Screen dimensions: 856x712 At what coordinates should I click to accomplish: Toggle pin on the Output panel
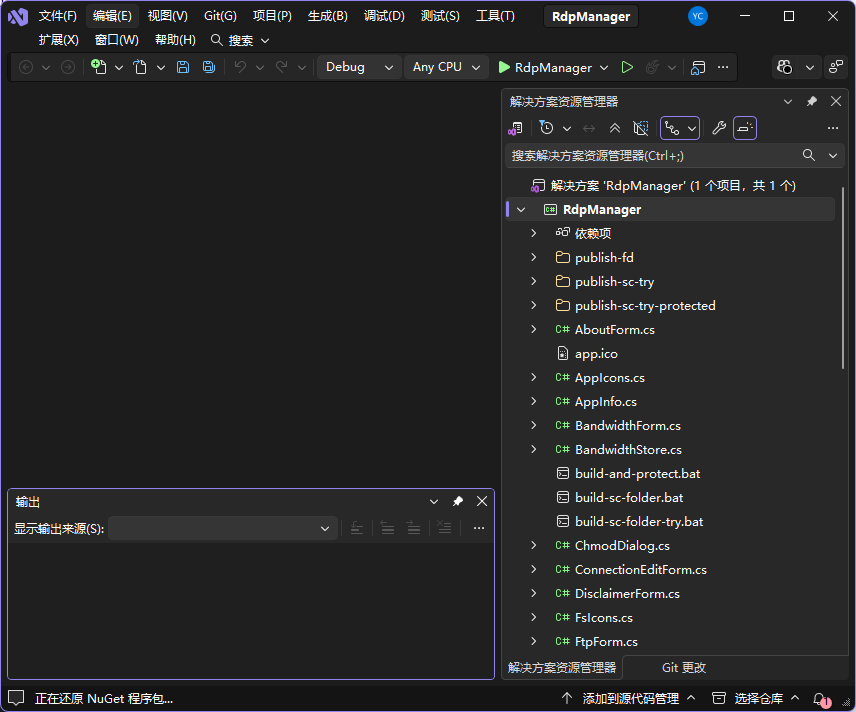[457, 501]
